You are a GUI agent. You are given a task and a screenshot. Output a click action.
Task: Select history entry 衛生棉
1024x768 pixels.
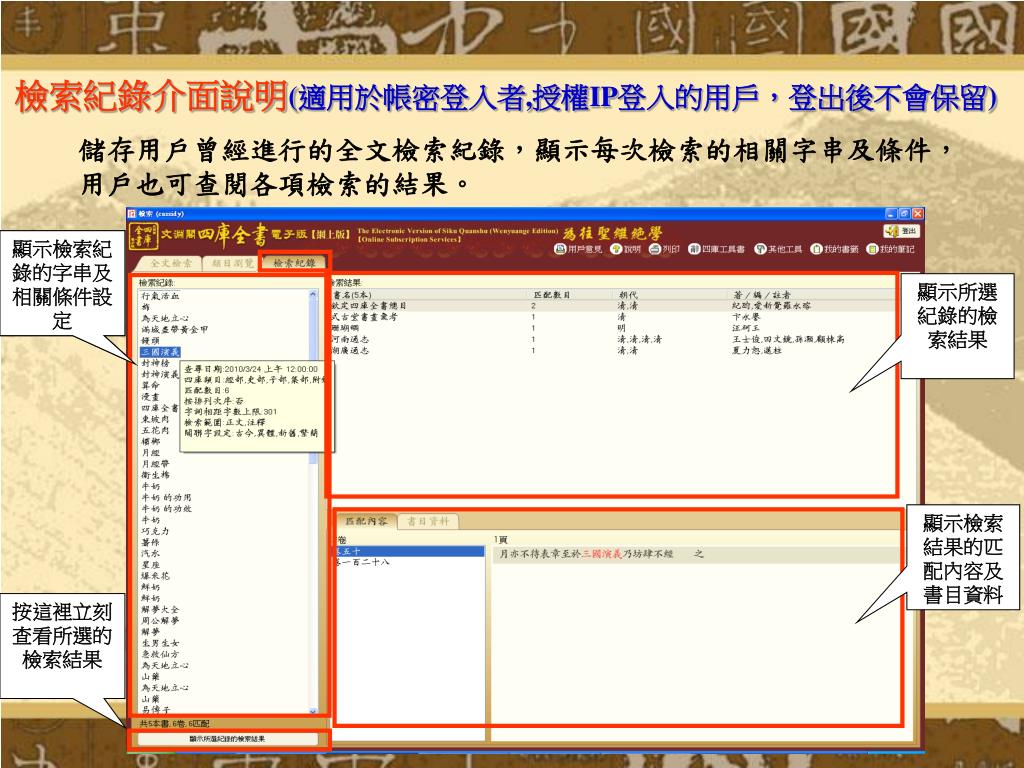[155, 475]
